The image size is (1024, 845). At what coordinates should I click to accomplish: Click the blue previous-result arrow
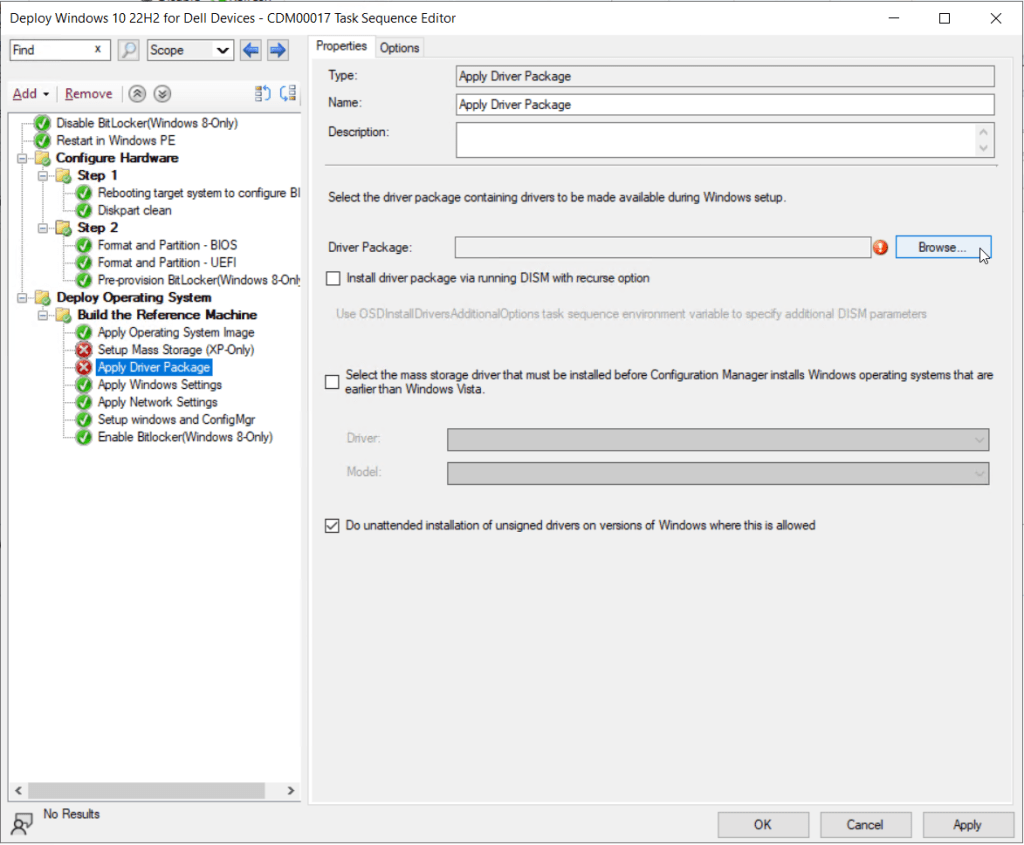pos(250,50)
